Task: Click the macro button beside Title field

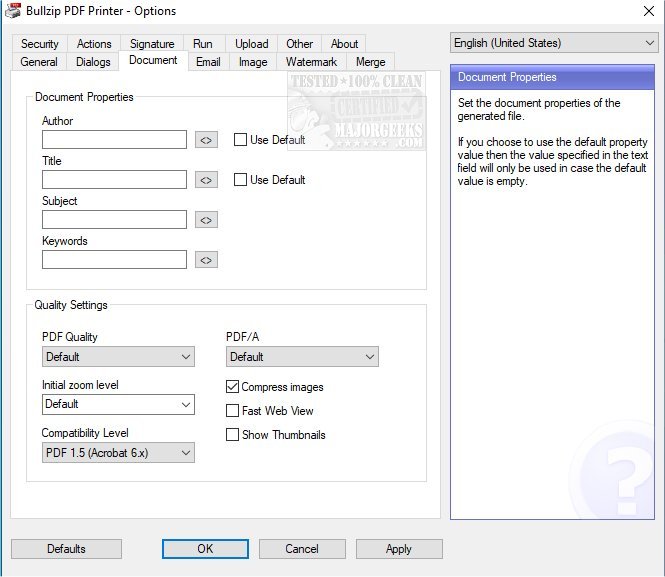Action: pos(206,180)
